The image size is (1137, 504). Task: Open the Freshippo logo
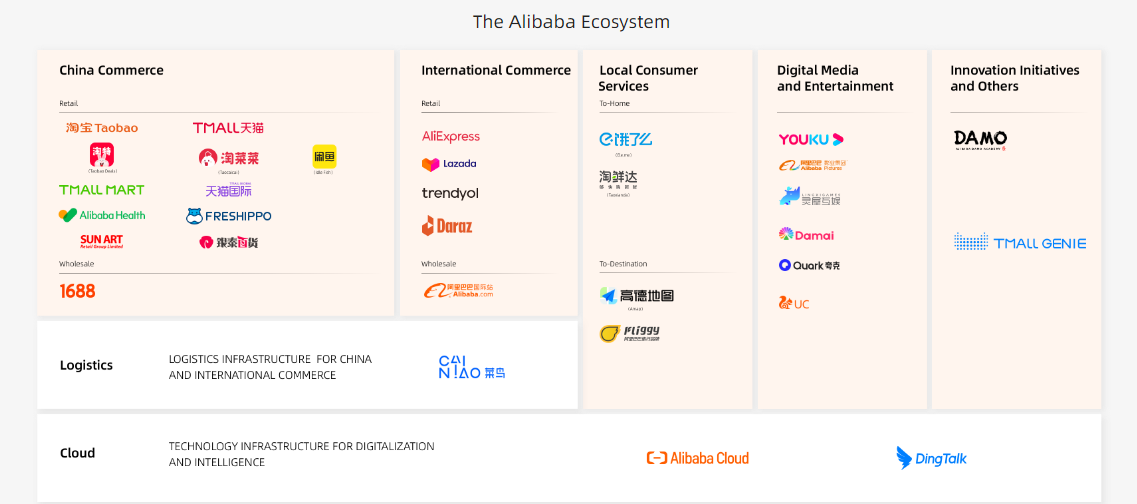(228, 216)
